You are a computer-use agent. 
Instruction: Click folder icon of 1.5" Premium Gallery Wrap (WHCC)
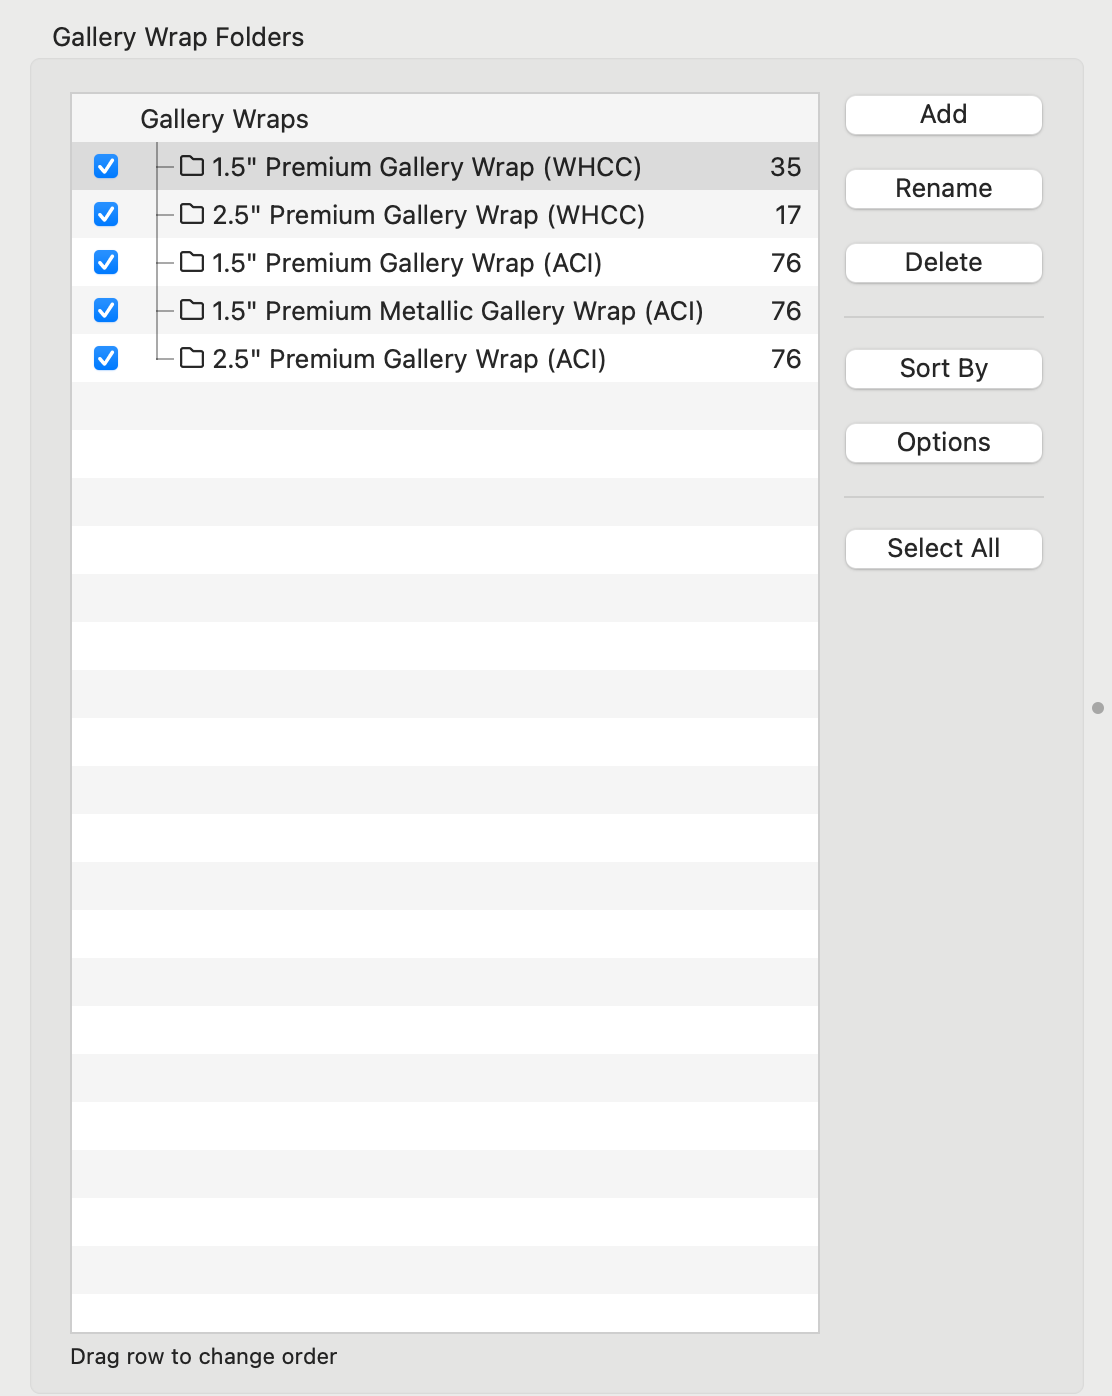[192, 166]
